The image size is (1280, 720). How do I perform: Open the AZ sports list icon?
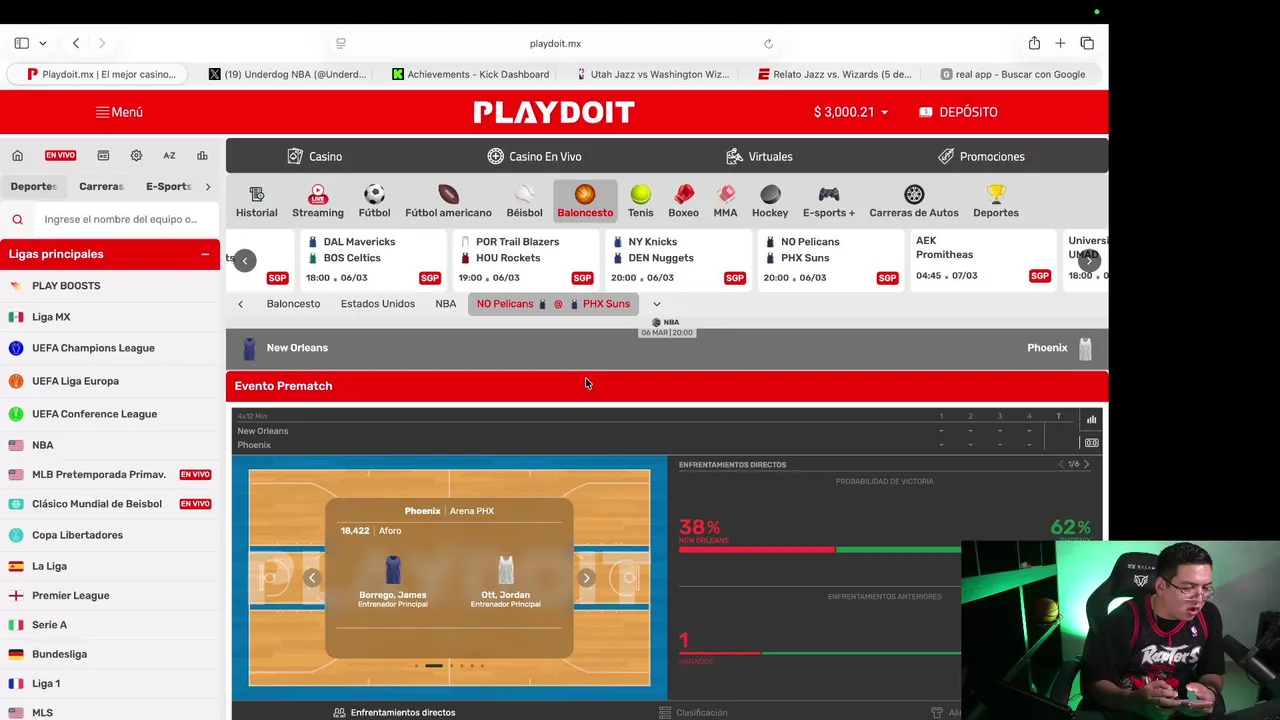pos(169,156)
